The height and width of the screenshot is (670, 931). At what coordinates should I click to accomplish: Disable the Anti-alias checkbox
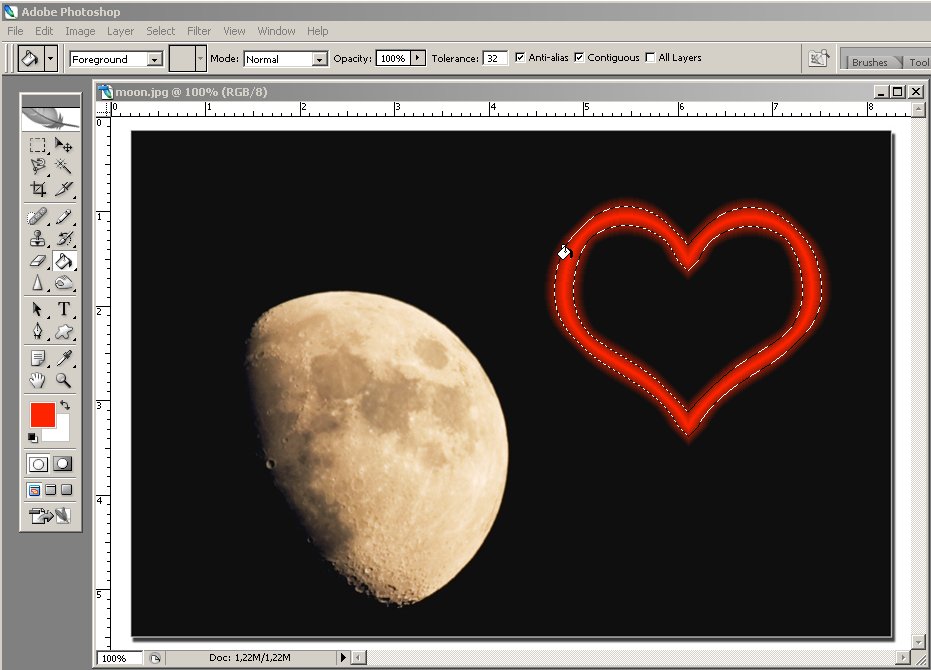(x=519, y=58)
